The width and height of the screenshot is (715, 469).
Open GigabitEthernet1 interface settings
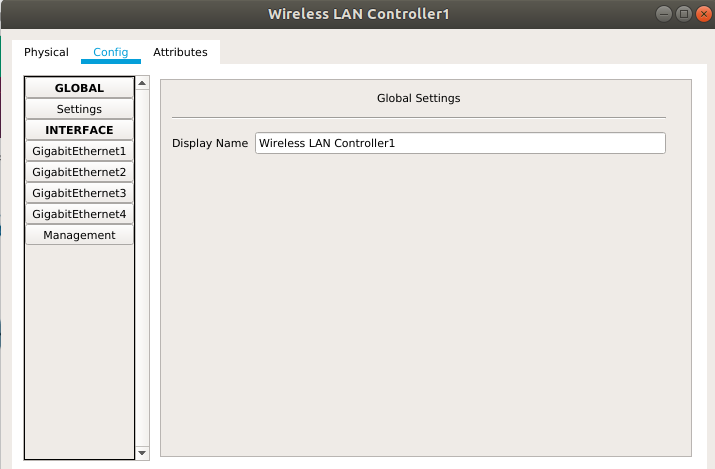[x=79, y=151]
